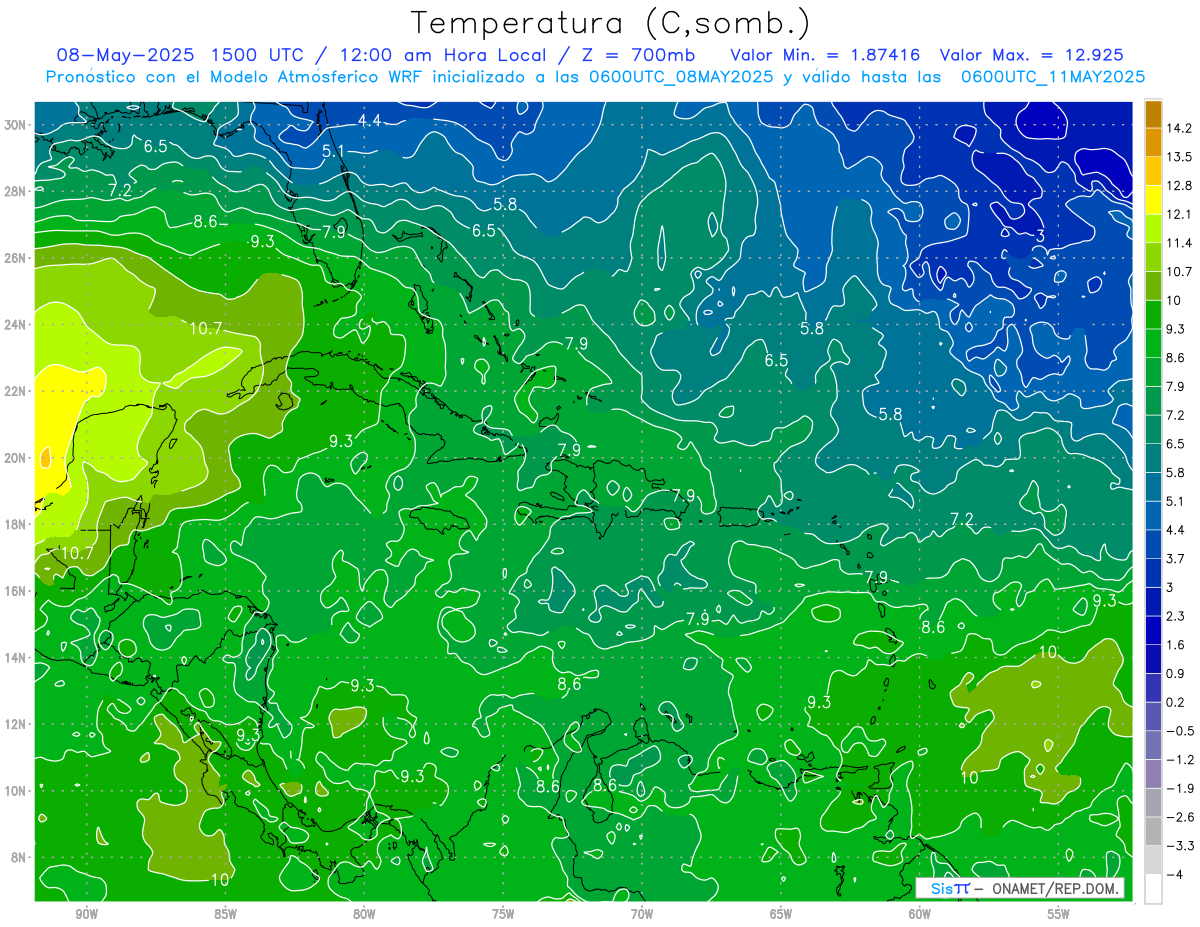
Task: Click colorbar value 2.3
Action: coord(1177,616)
